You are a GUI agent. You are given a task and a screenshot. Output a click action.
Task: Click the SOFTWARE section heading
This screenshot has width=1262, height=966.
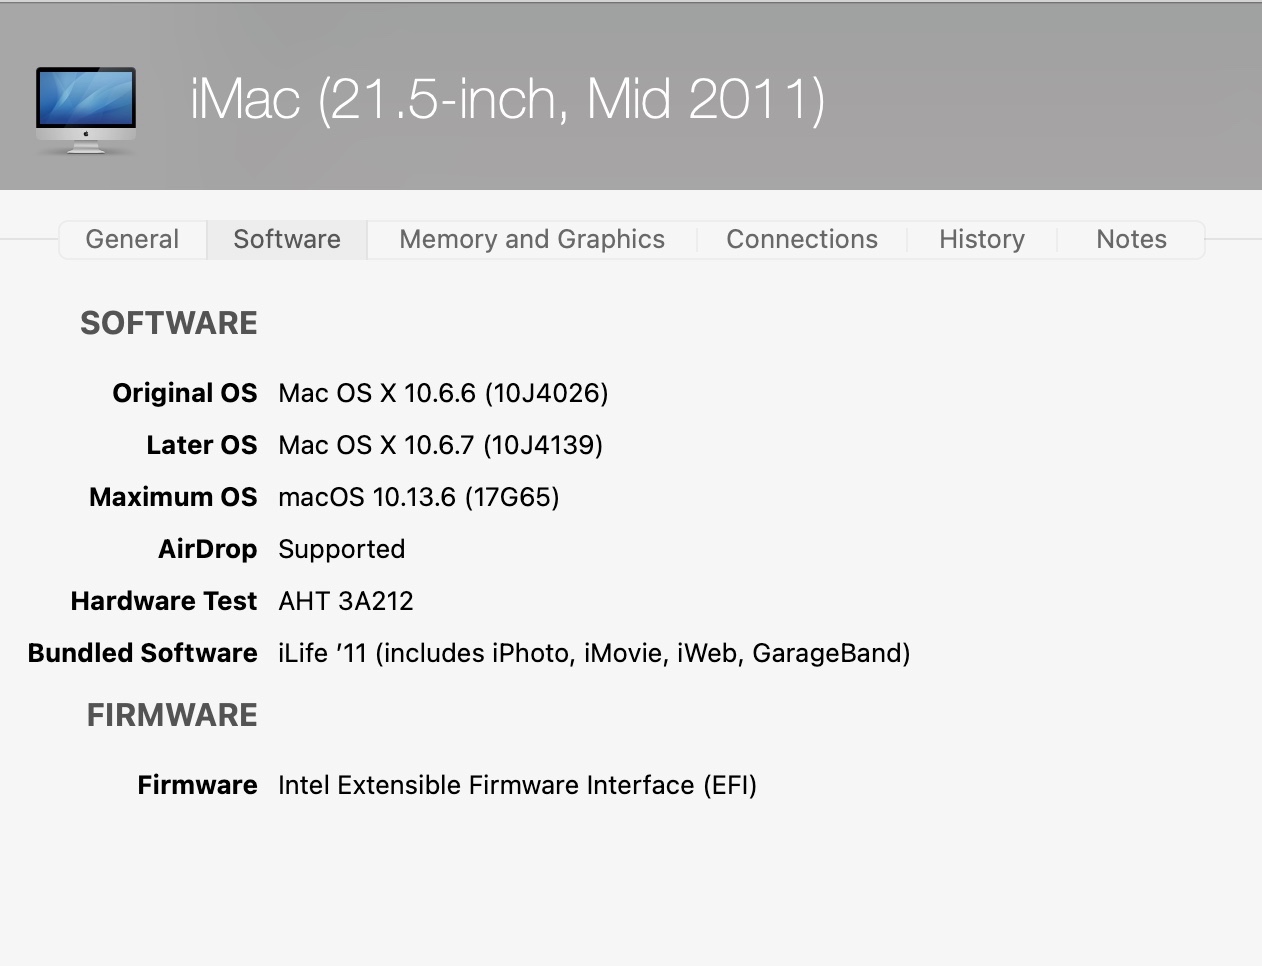[x=169, y=323]
